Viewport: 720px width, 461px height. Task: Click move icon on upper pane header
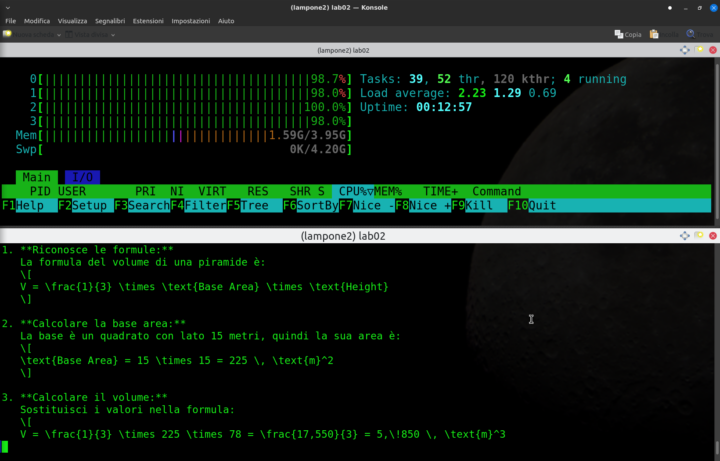(x=685, y=50)
